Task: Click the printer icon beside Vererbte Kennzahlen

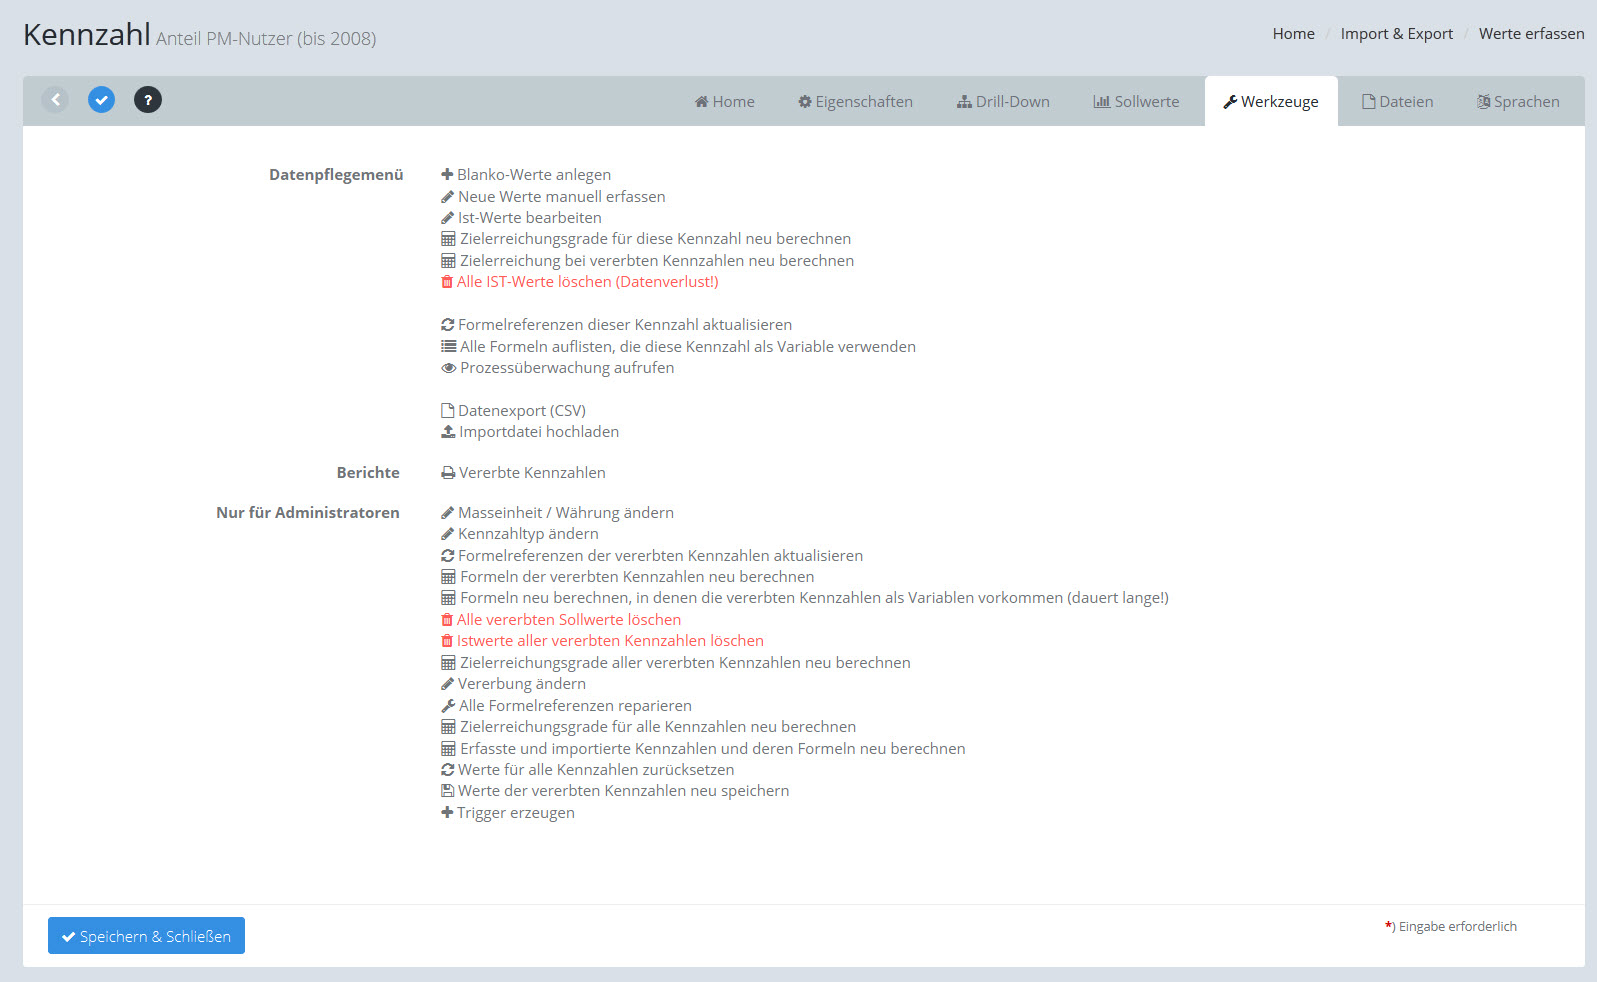Action: pyautogui.click(x=448, y=473)
